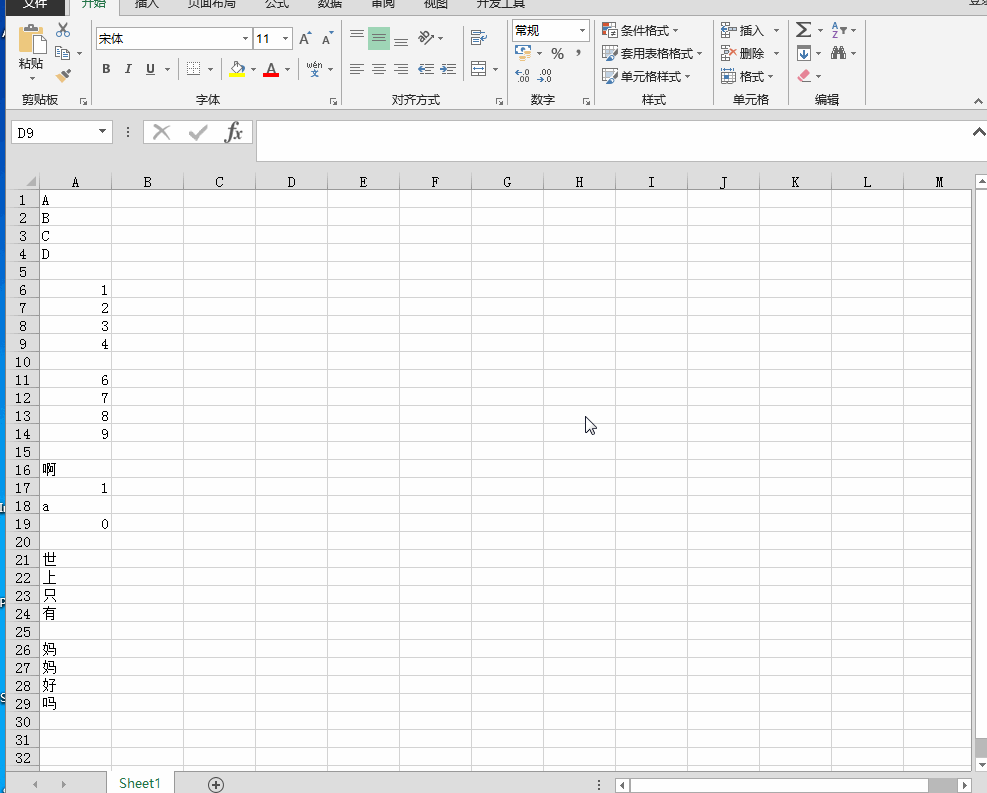The height and width of the screenshot is (793, 987).
Task: Open the 宋体 font name dropdown
Action: pos(245,39)
